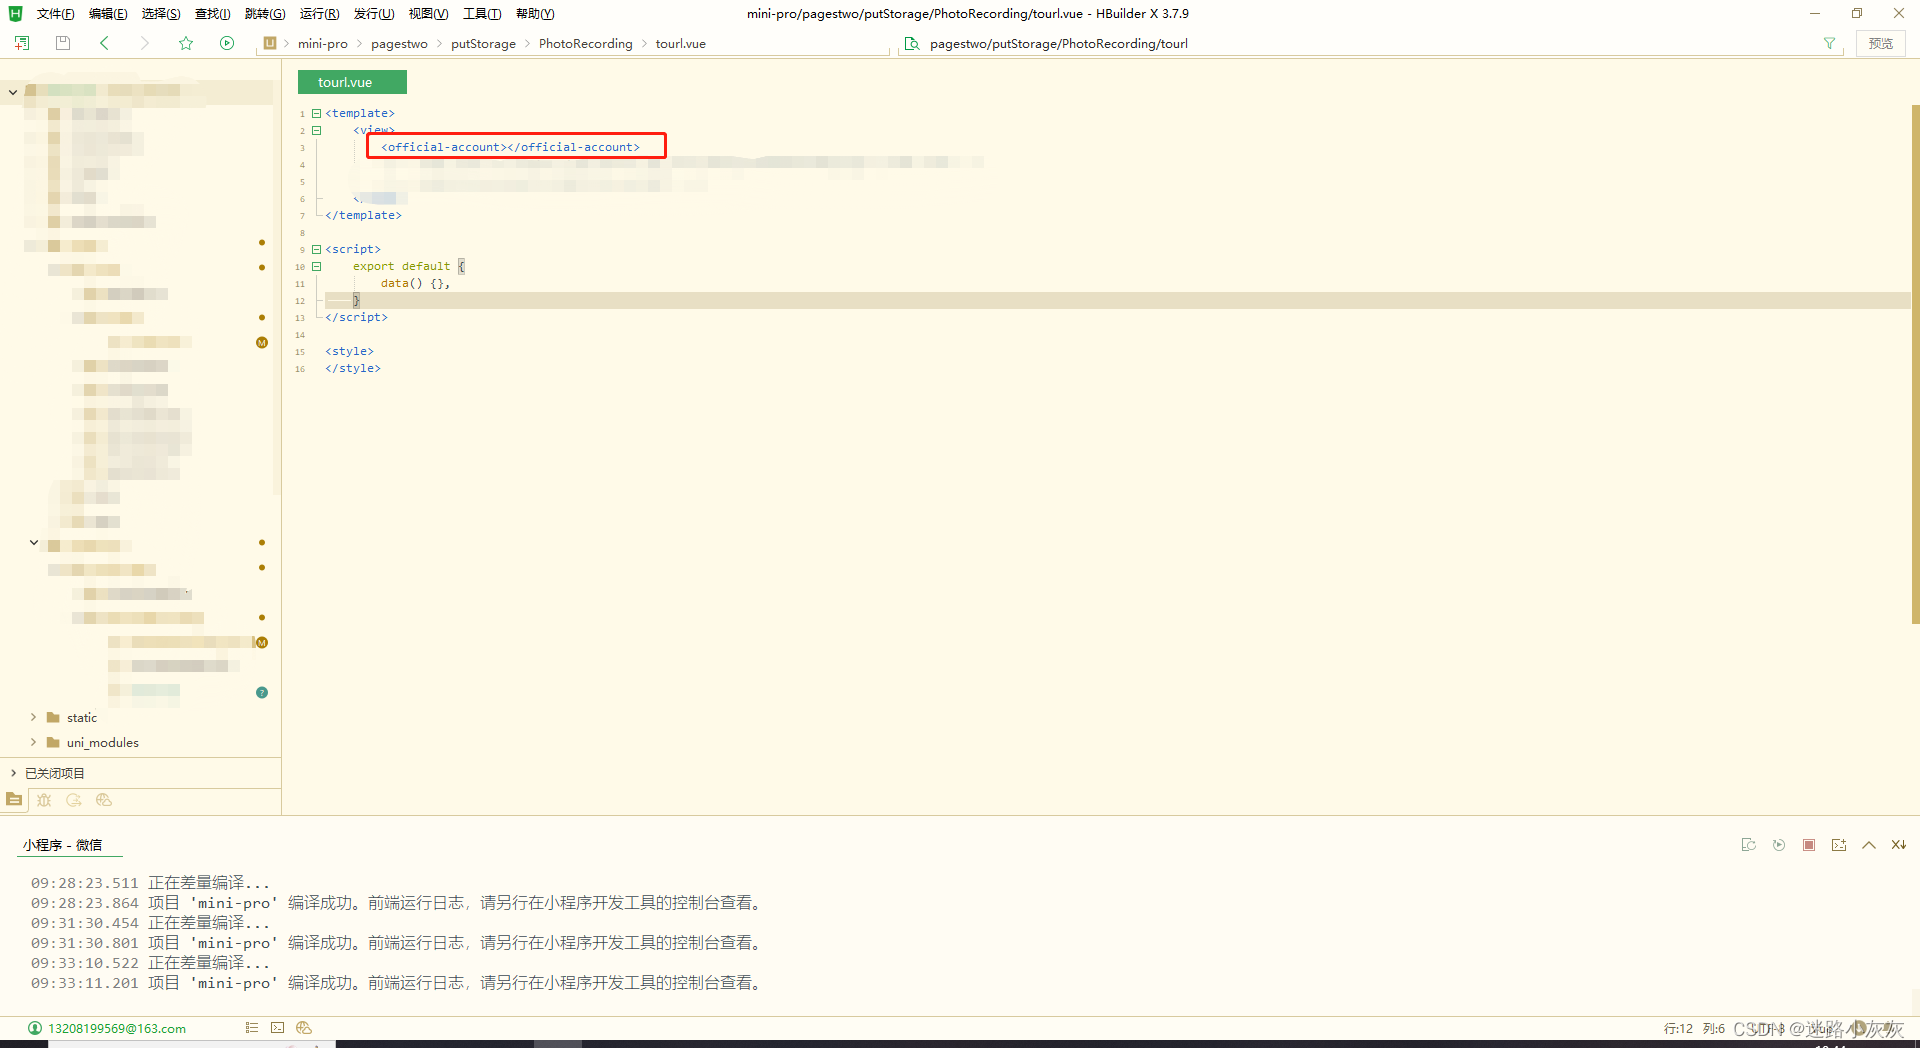Expand the static folder
1920x1048 pixels.
click(33, 717)
